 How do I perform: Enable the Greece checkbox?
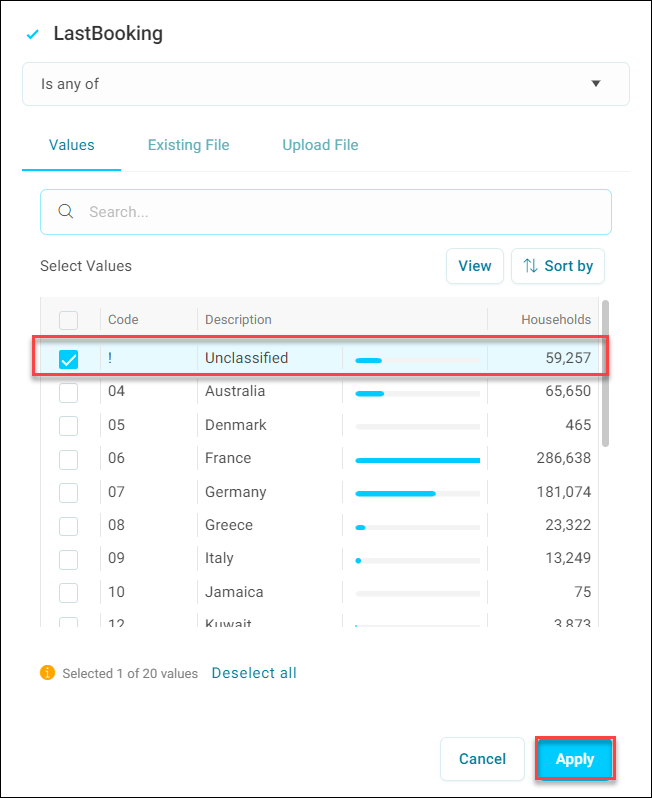pos(69,526)
